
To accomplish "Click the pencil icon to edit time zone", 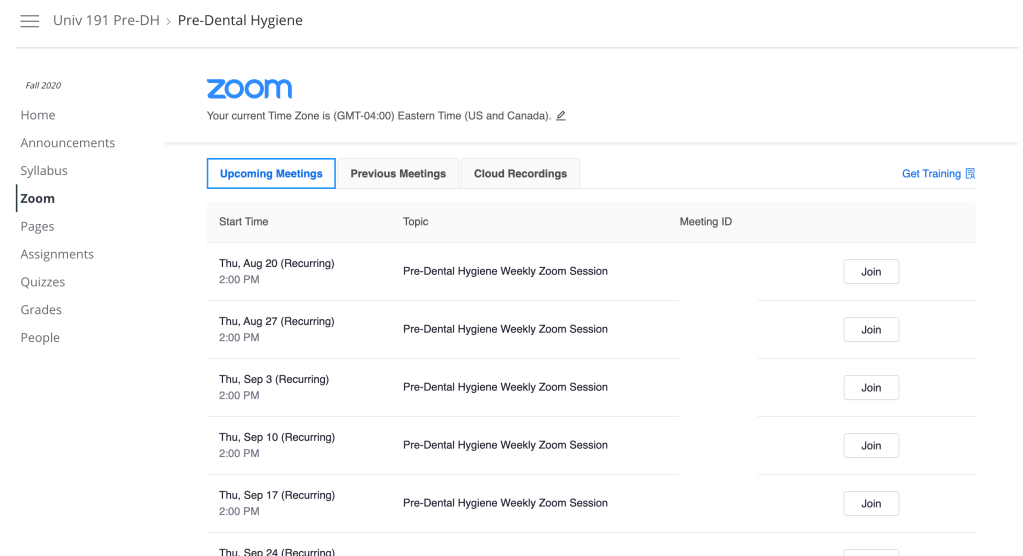I will (561, 116).
